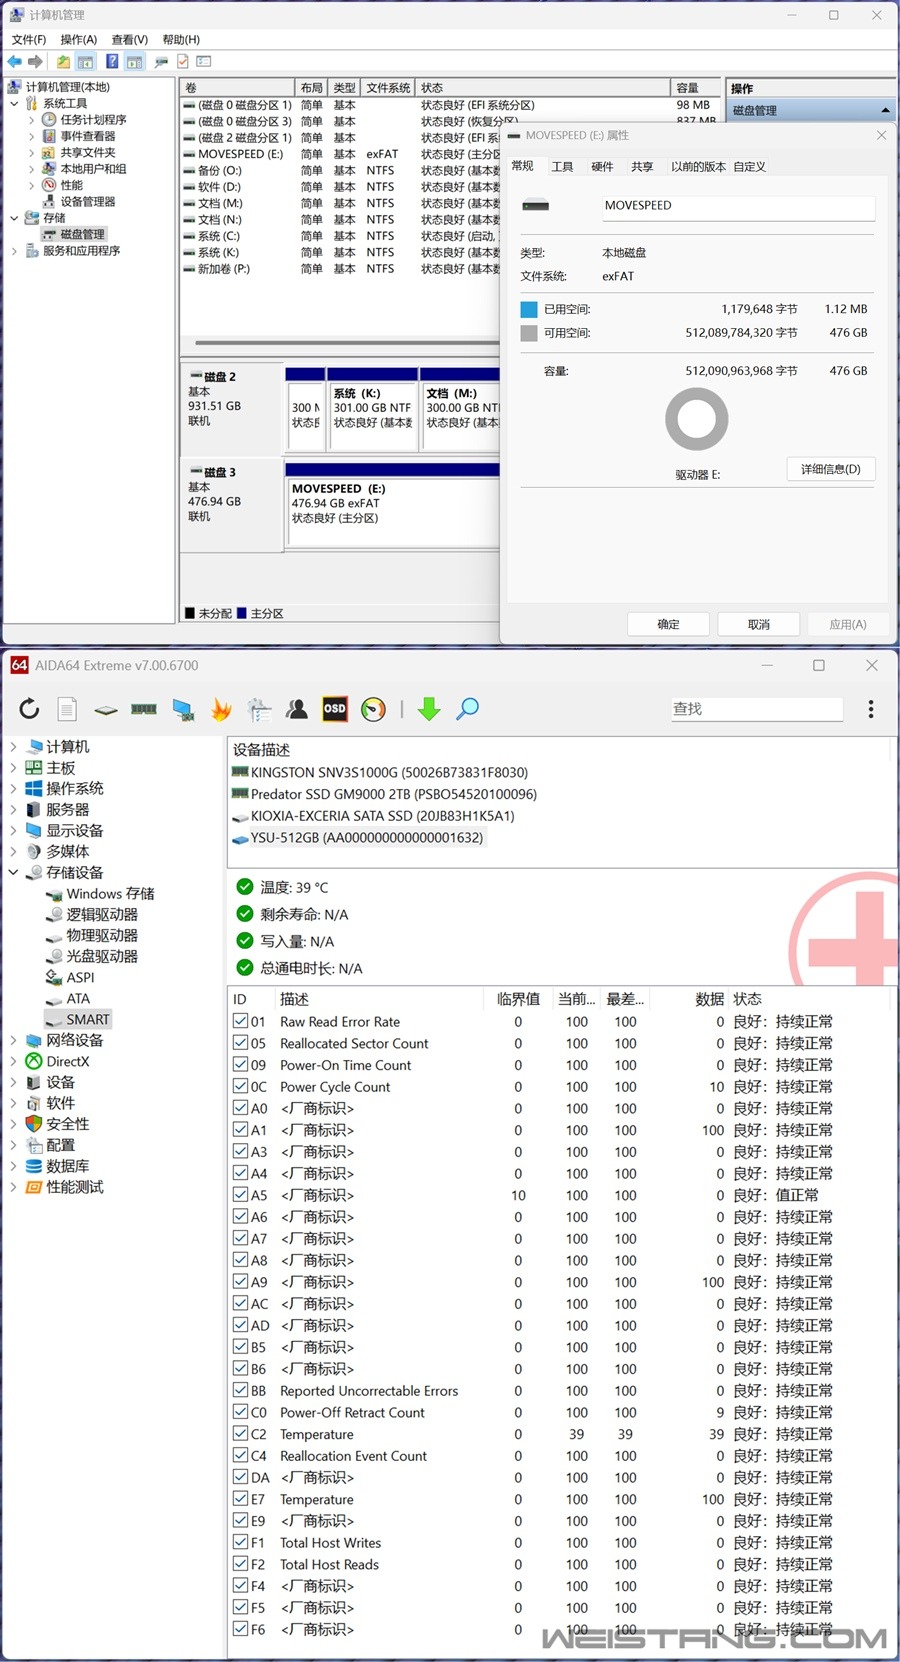Open the AIDA64 Report document icon
This screenshot has width=900, height=1662.
[x=67, y=709]
